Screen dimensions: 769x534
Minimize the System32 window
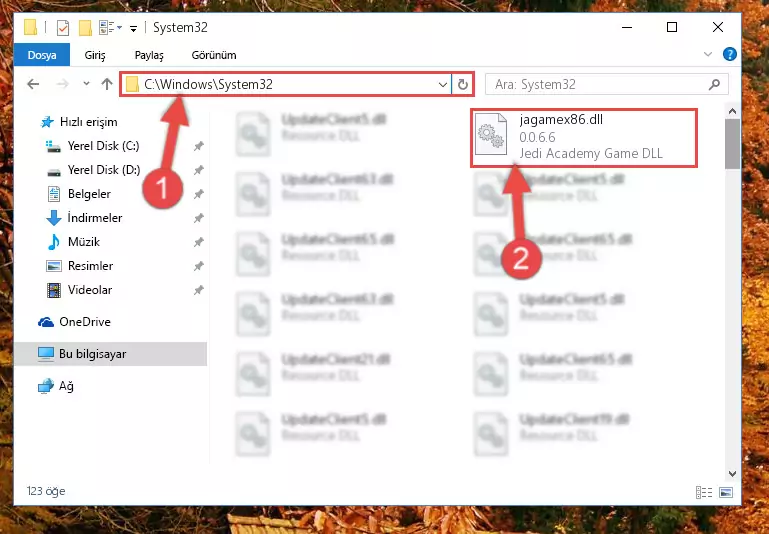tap(626, 27)
